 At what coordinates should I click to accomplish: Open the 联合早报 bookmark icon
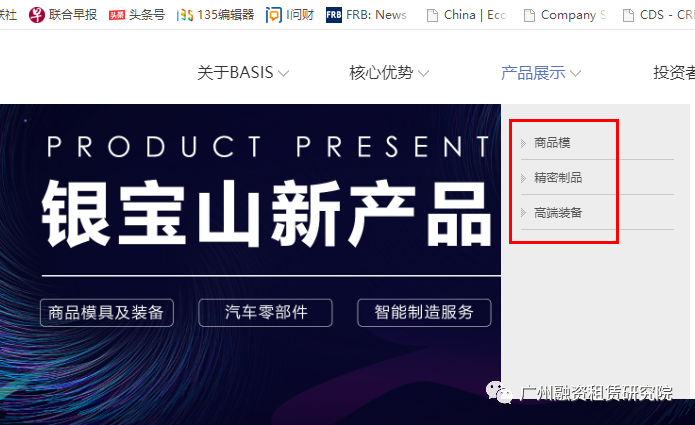36,15
